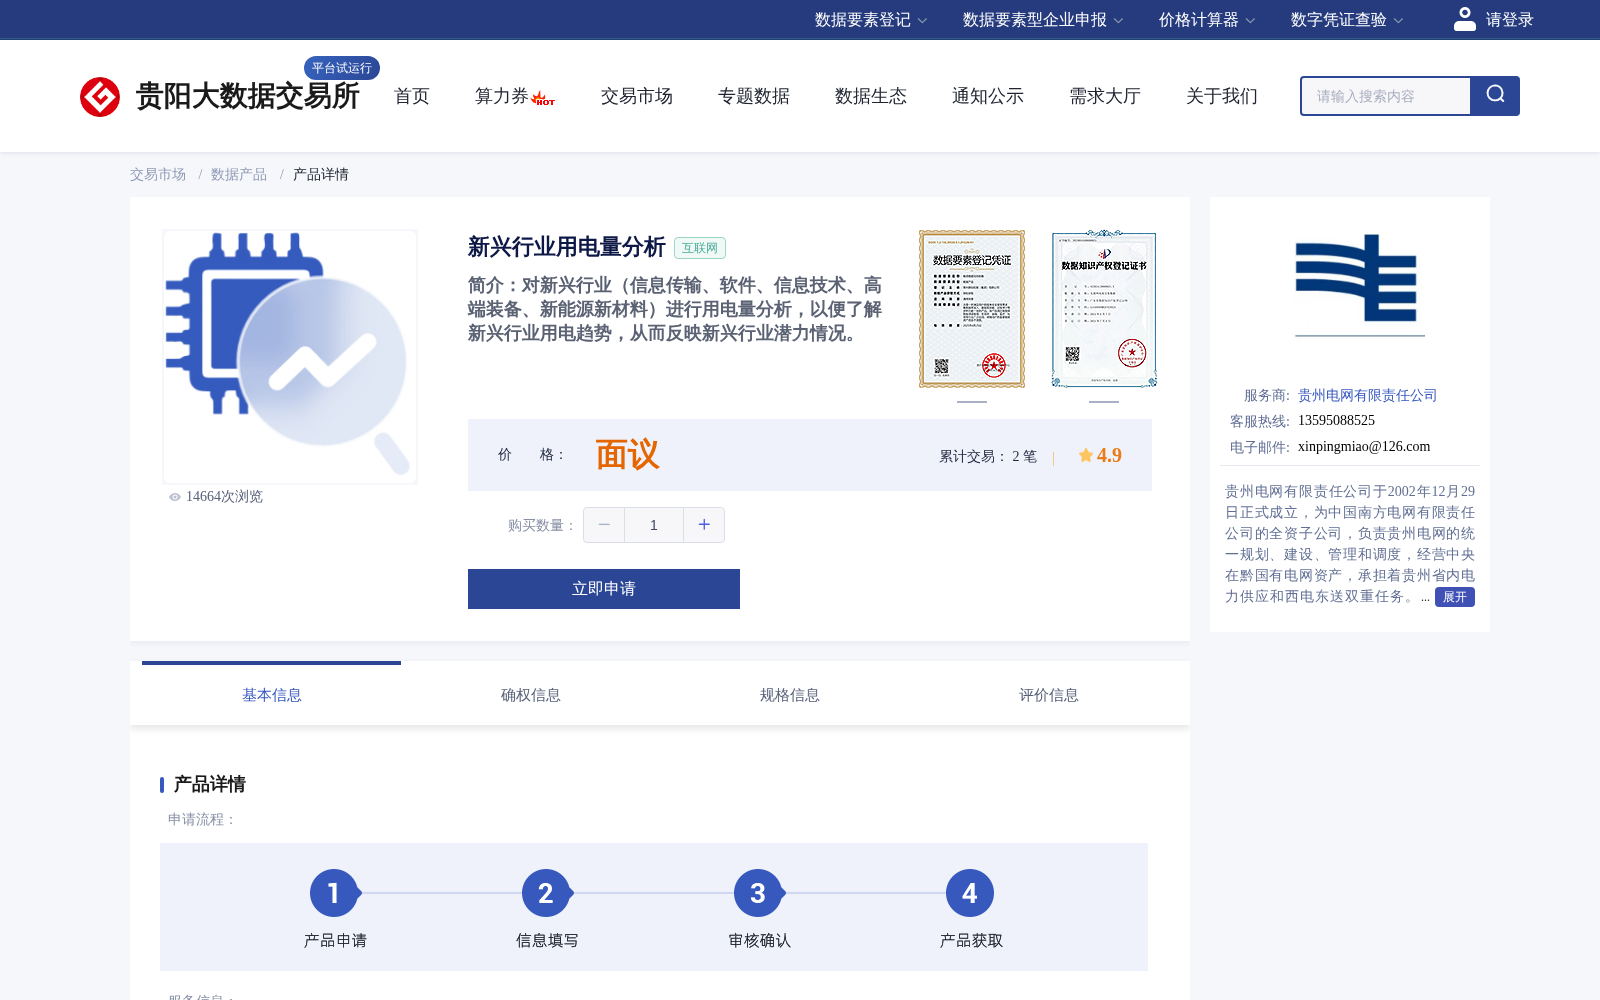
Task: Go to 首页 in navigation
Action: coord(412,96)
